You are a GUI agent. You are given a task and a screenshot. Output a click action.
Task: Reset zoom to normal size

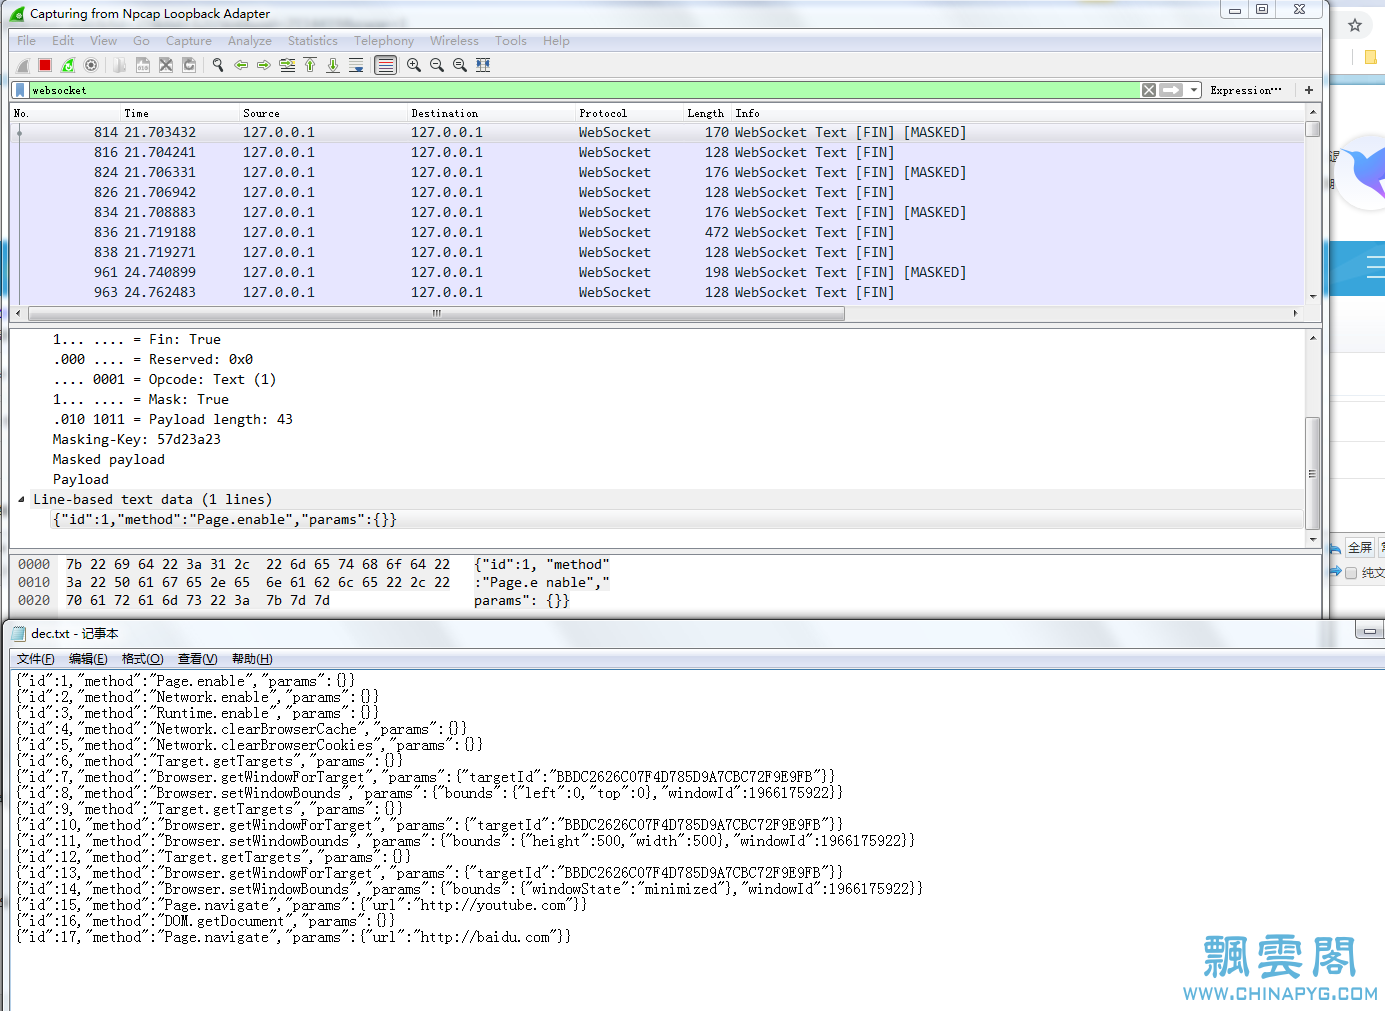(460, 65)
